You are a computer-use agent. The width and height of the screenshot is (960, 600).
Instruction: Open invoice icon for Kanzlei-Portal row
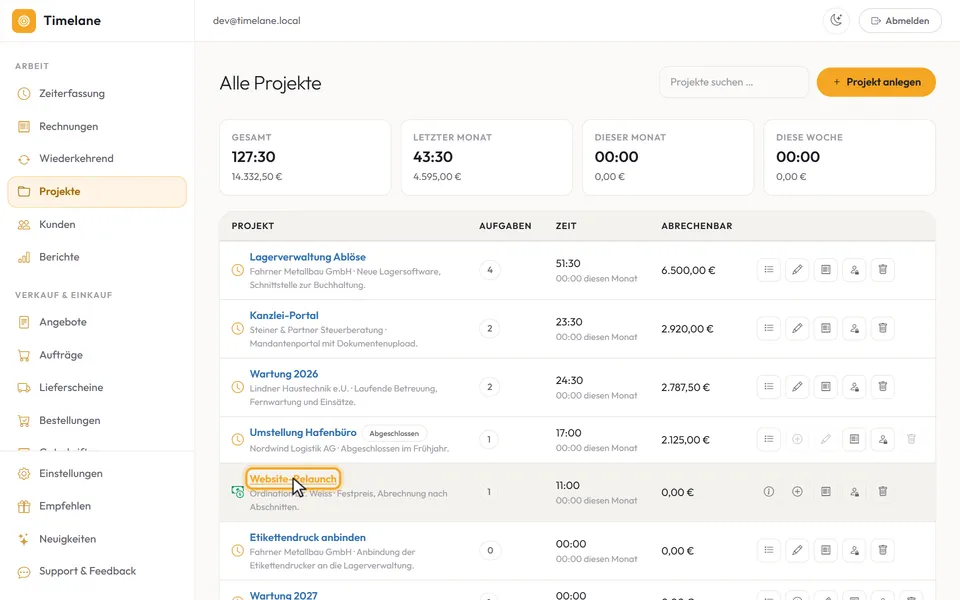pos(826,328)
